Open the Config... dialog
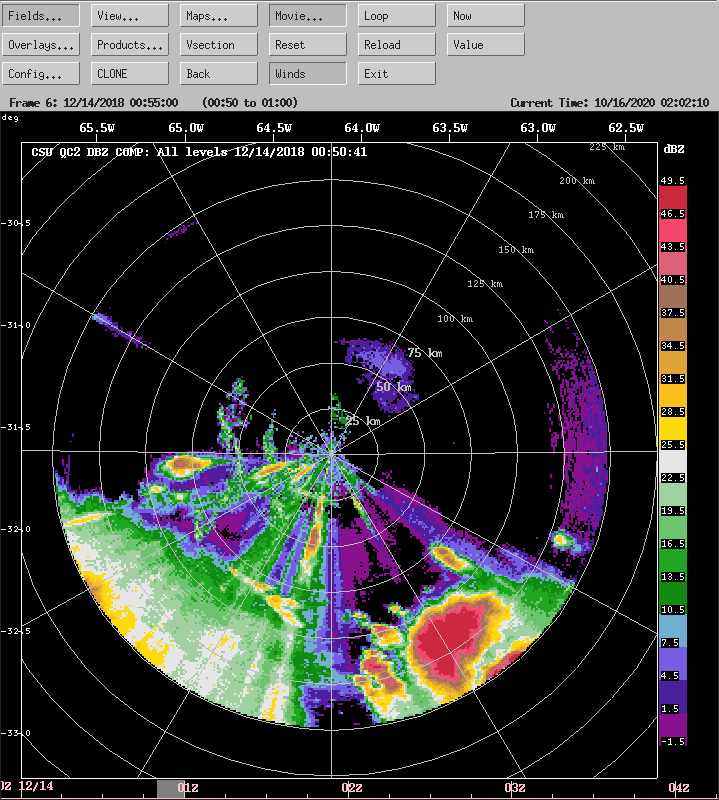The height and width of the screenshot is (800, 719). 41,74
